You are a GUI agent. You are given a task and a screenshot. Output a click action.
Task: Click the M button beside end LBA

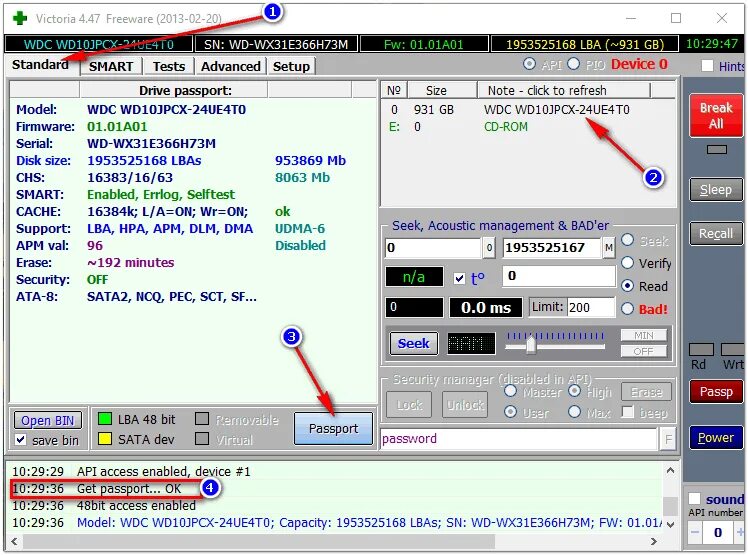pyautogui.click(x=609, y=248)
